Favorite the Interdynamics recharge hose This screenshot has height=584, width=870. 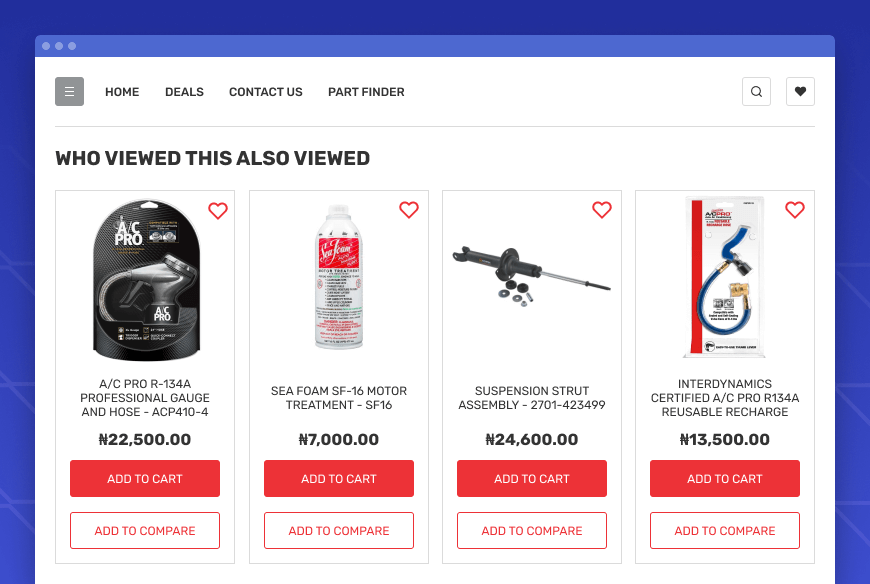[795, 210]
